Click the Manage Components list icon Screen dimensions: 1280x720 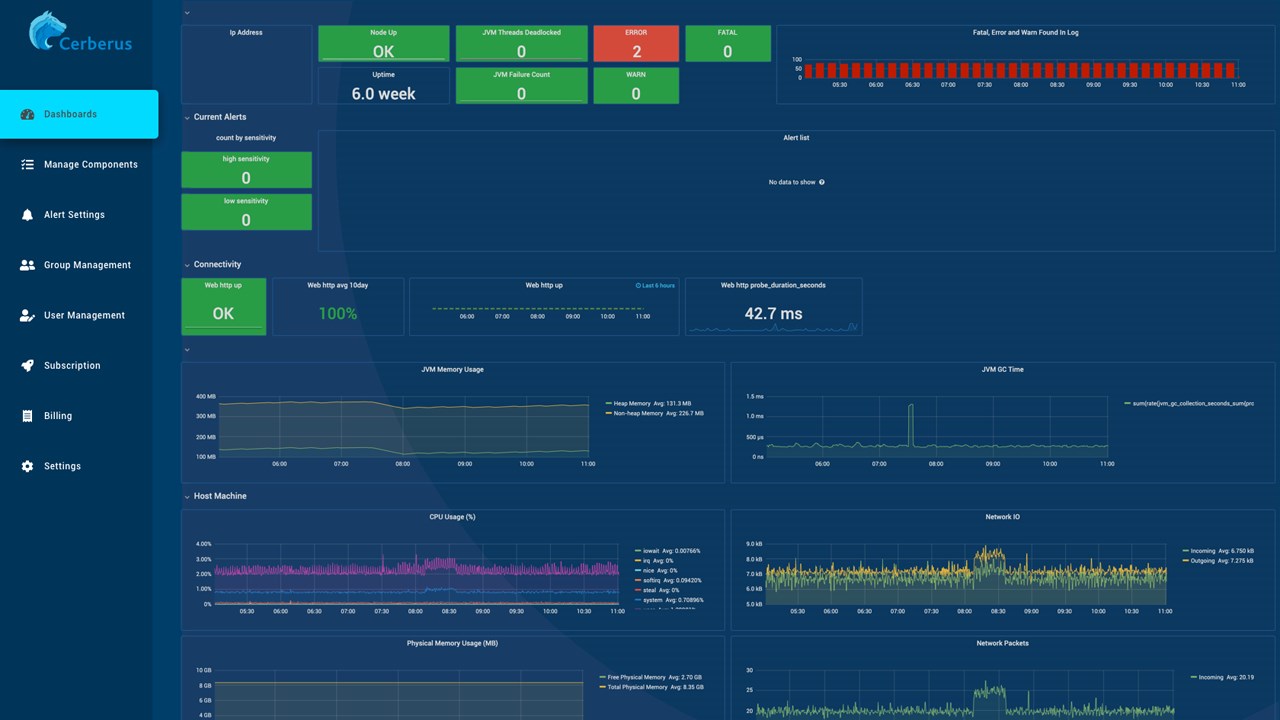pyautogui.click(x=27, y=164)
